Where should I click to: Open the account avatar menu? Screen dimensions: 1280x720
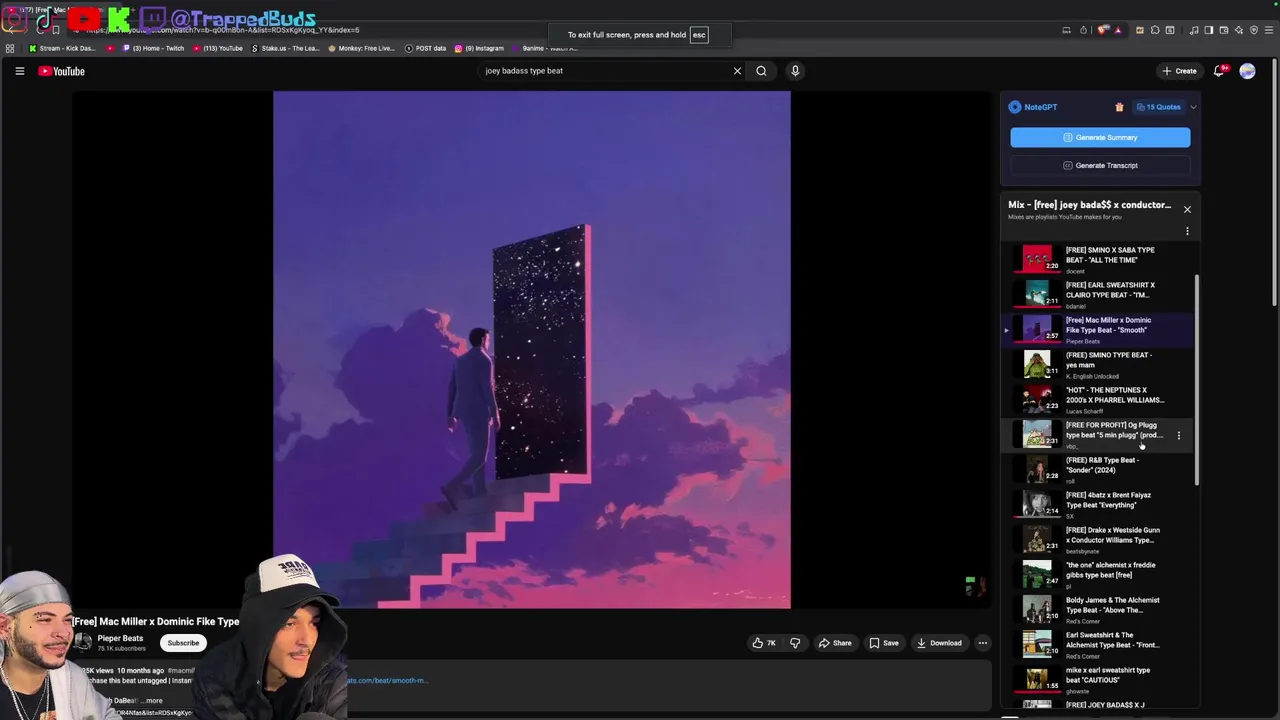[1247, 71]
